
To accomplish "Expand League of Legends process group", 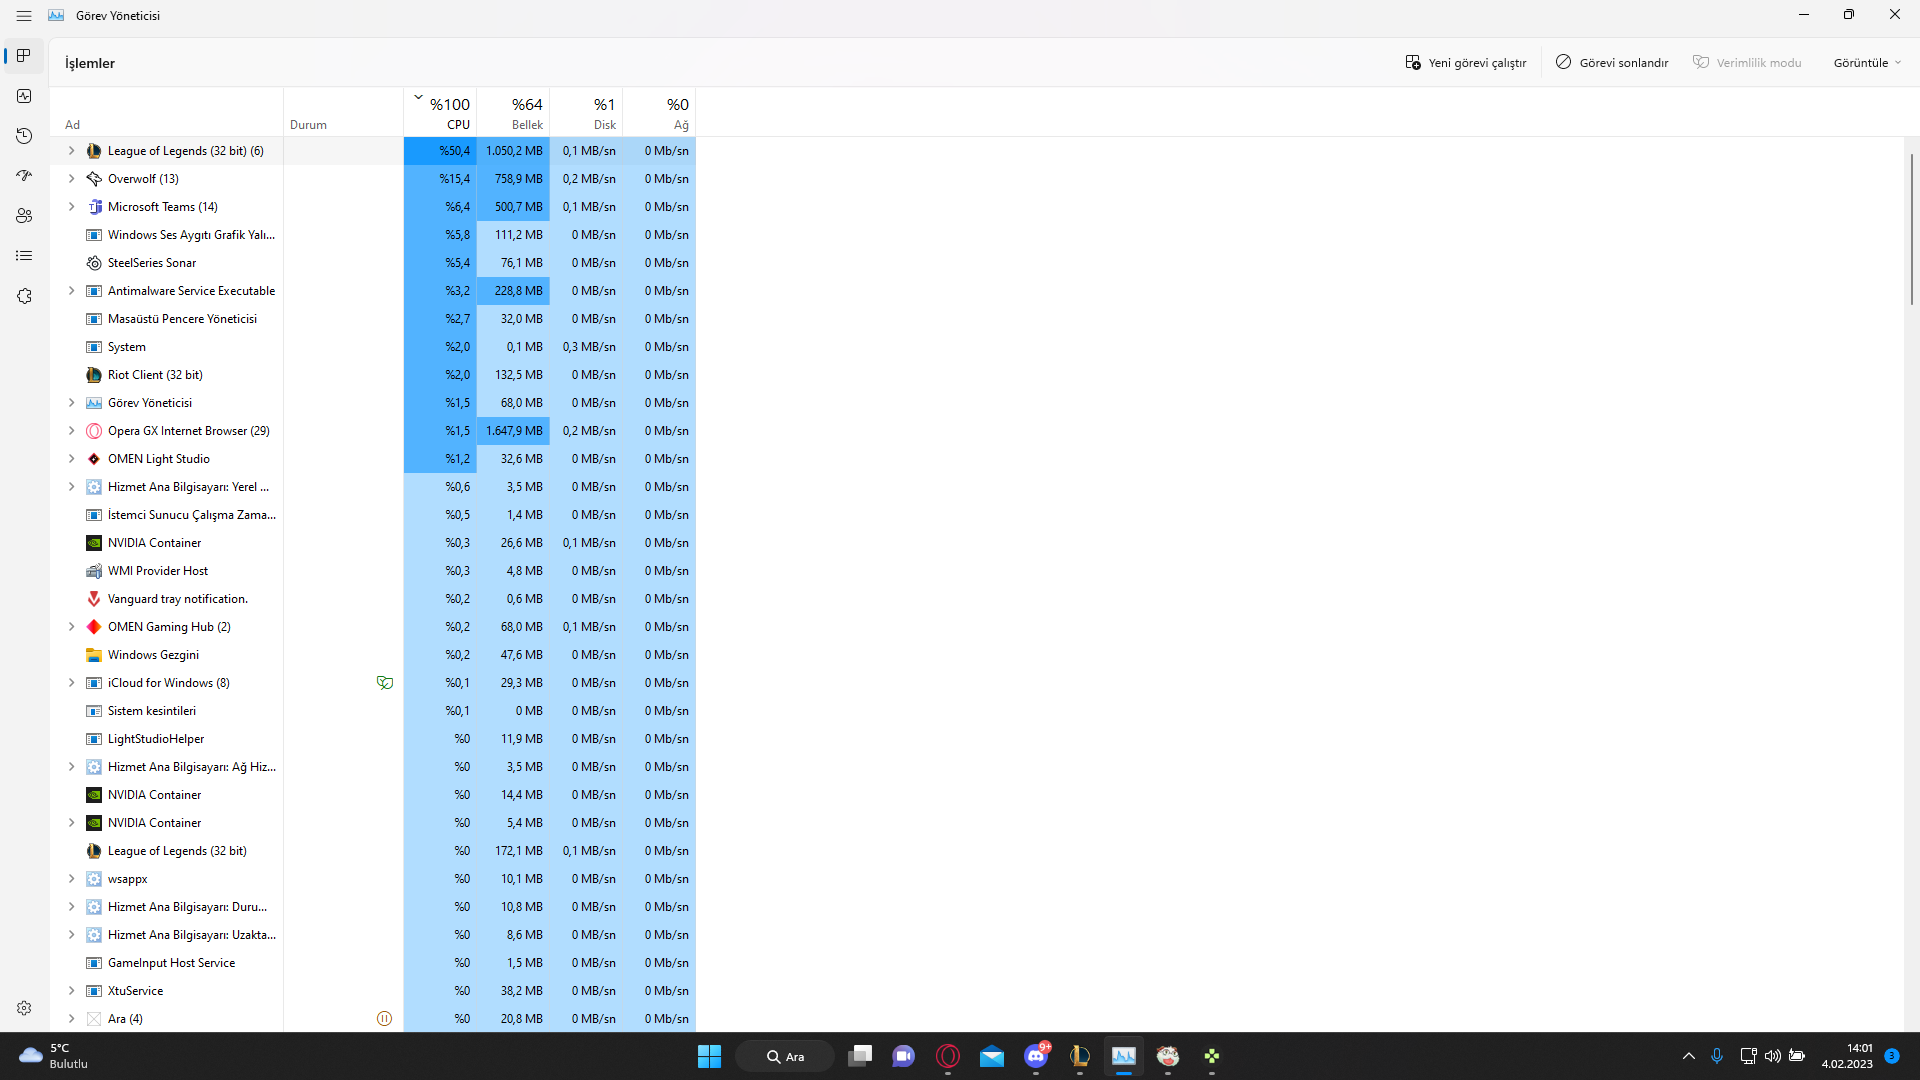I will tap(71, 151).
